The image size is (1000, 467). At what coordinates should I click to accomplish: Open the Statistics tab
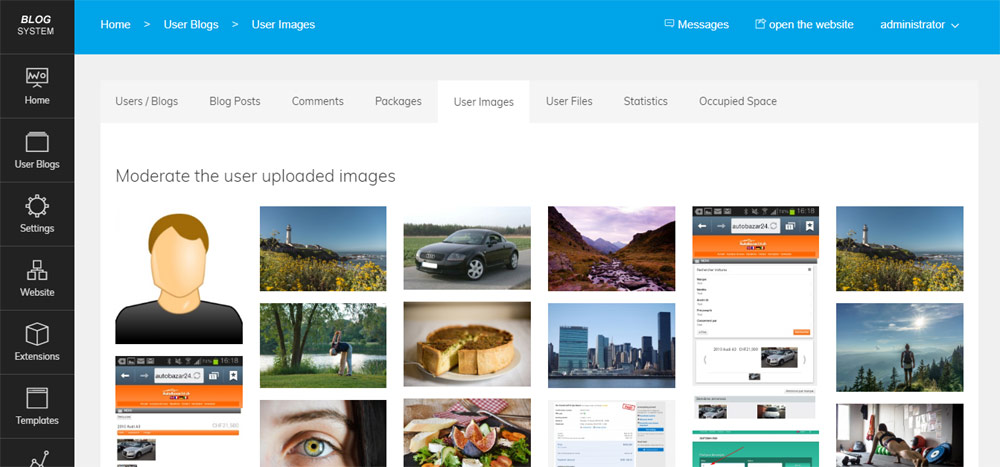645,101
